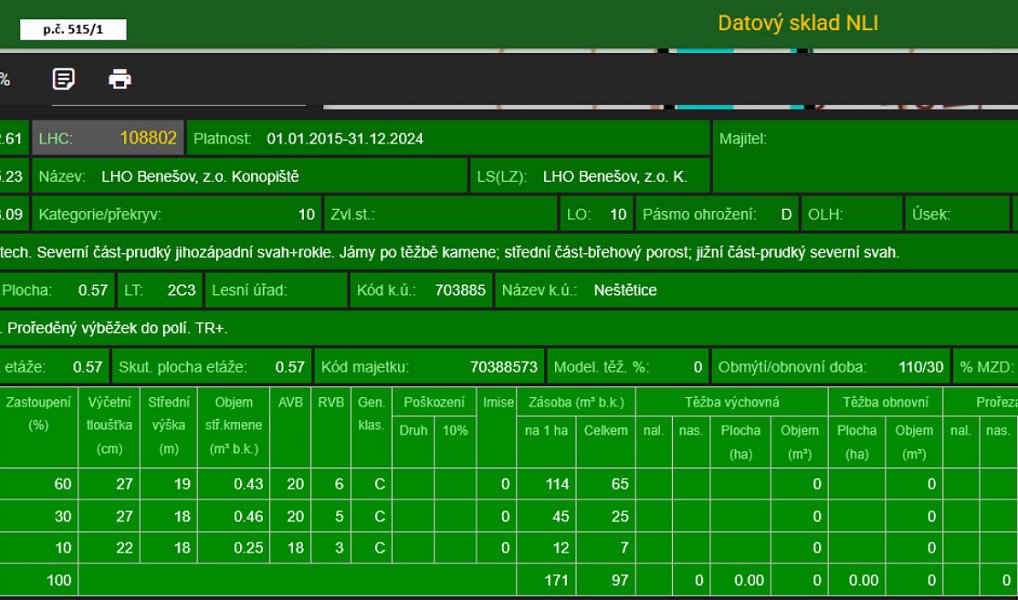Click the Těžba výchovná column header
The image size is (1018, 600).
tap(732, 403)
